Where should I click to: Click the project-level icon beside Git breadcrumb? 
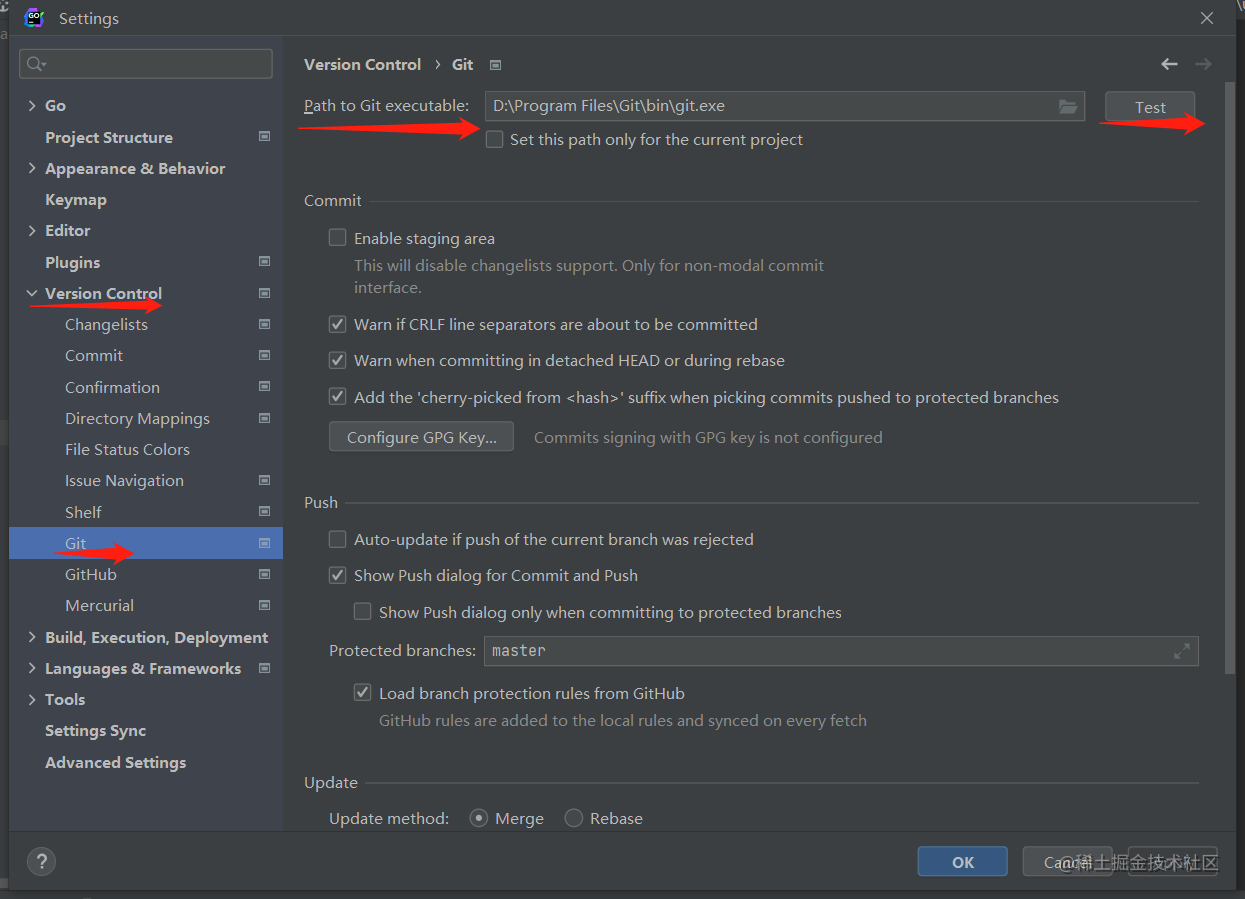coord(495,65)
